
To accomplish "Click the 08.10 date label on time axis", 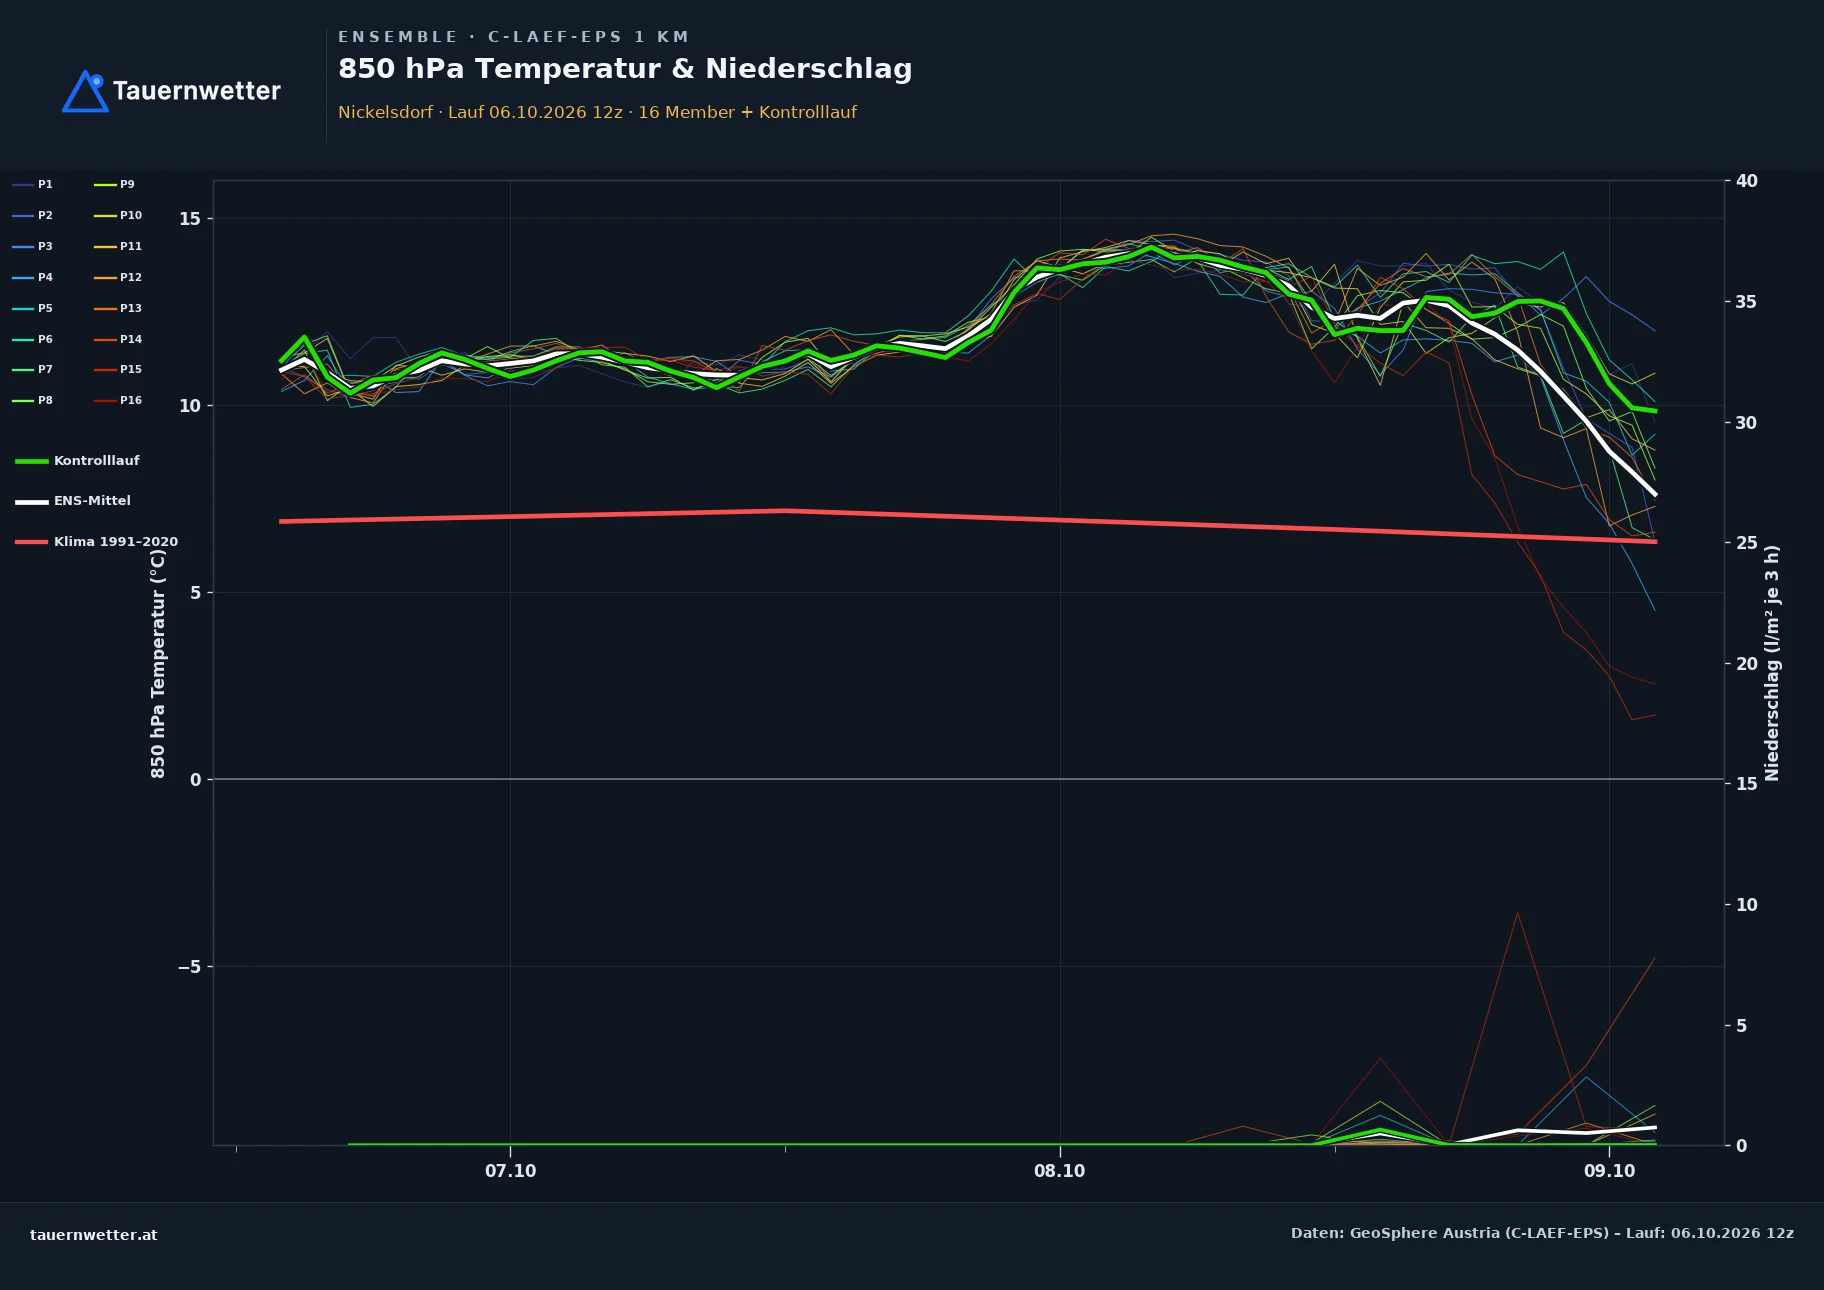I will tap(1060, 1171).
